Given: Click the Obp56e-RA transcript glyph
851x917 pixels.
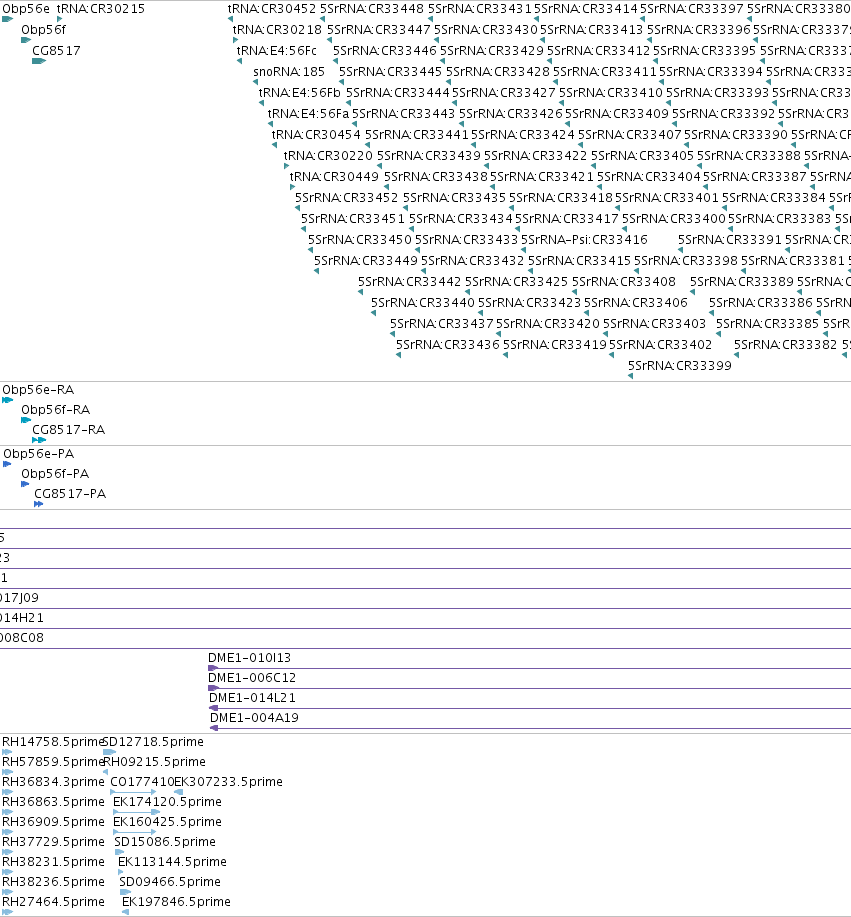Looking at the screenshot, I should click(7, 400).
